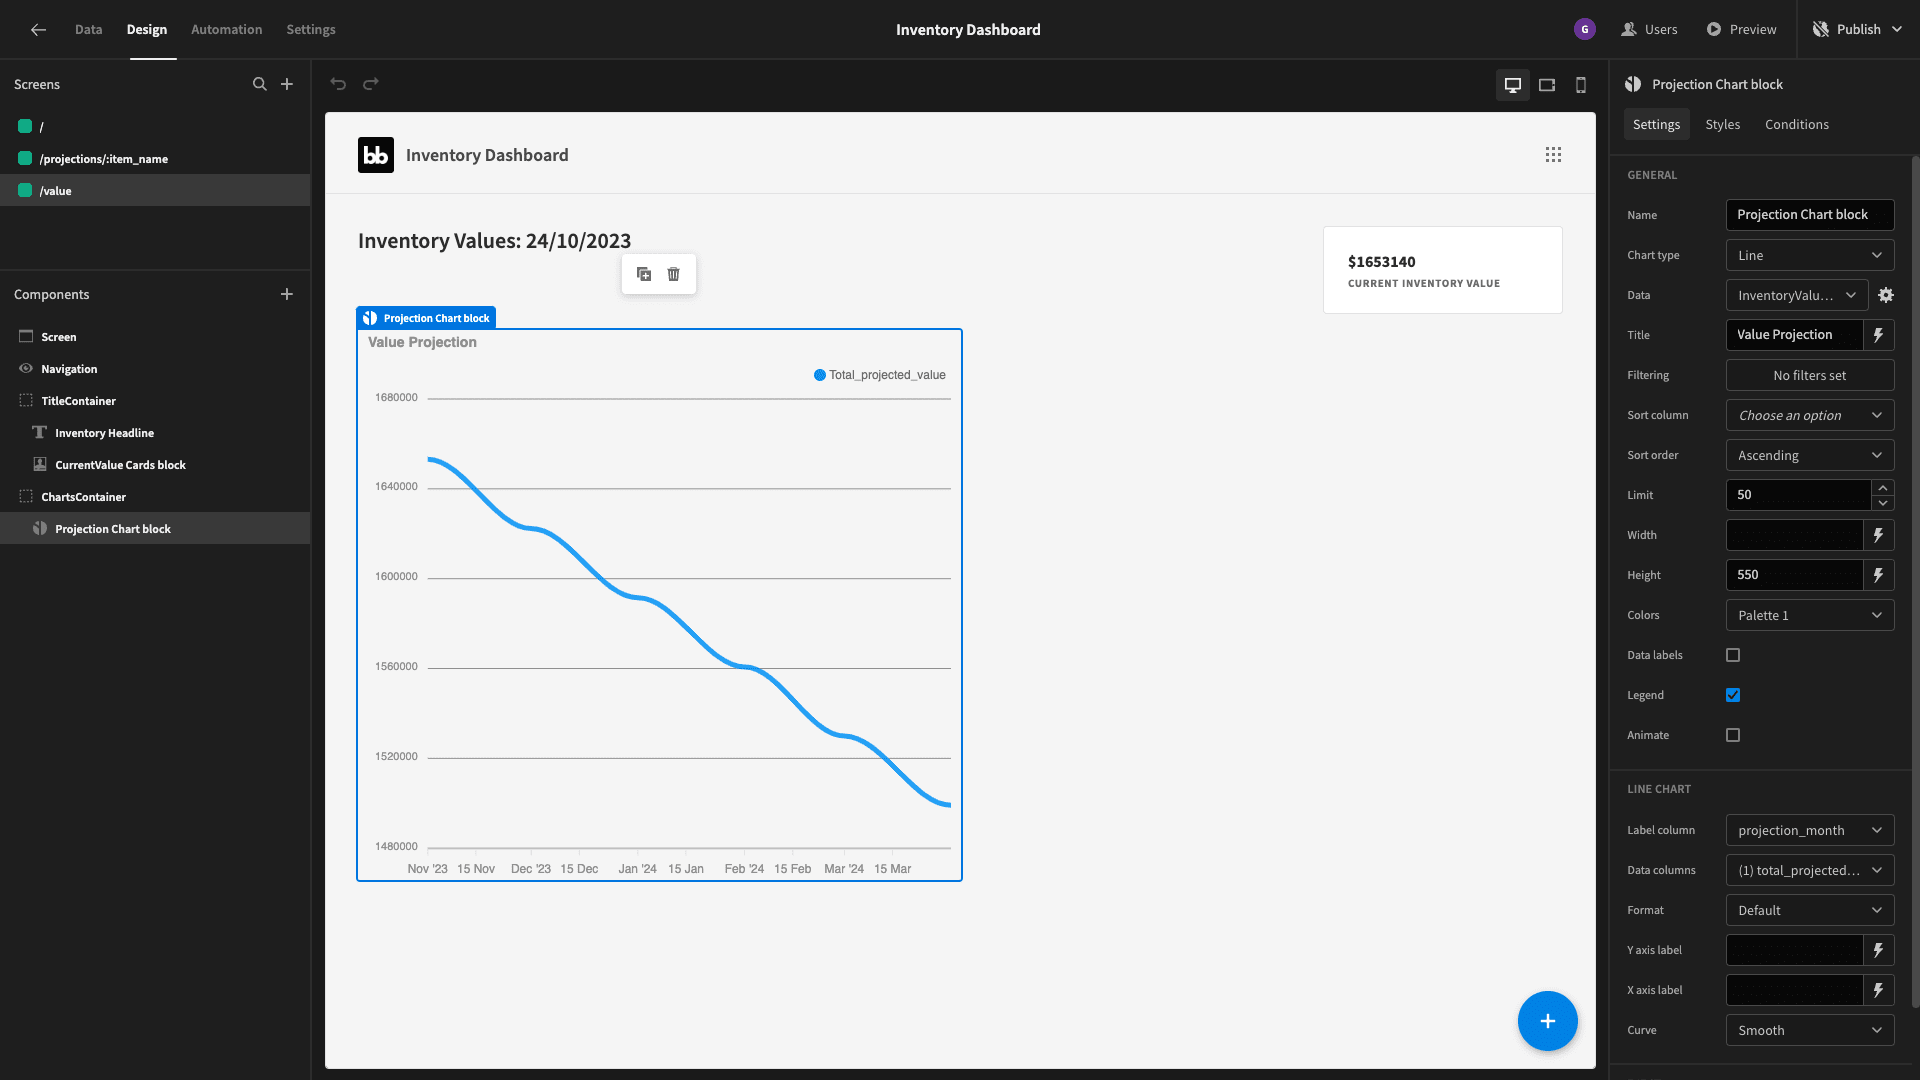The height and width of the screenshot is (1080, 1920).
Task: Open bindings for Title field
Action: click(1879, 335)
